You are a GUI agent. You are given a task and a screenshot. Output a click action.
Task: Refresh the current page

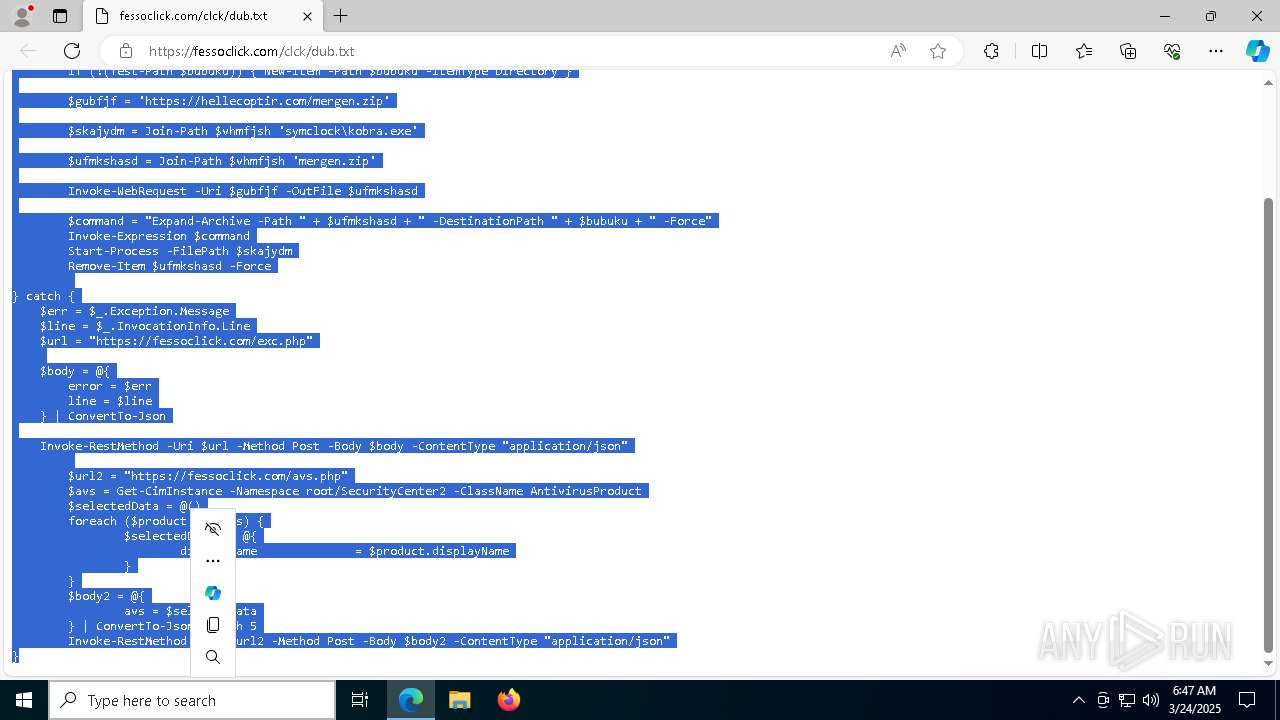(x=72, y=51)
